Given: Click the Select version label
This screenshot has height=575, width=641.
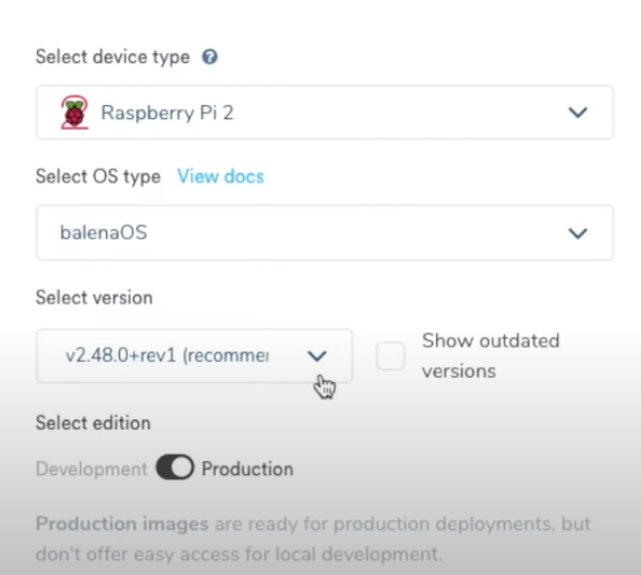Looking at the screenshot, I should coord(94,298).
